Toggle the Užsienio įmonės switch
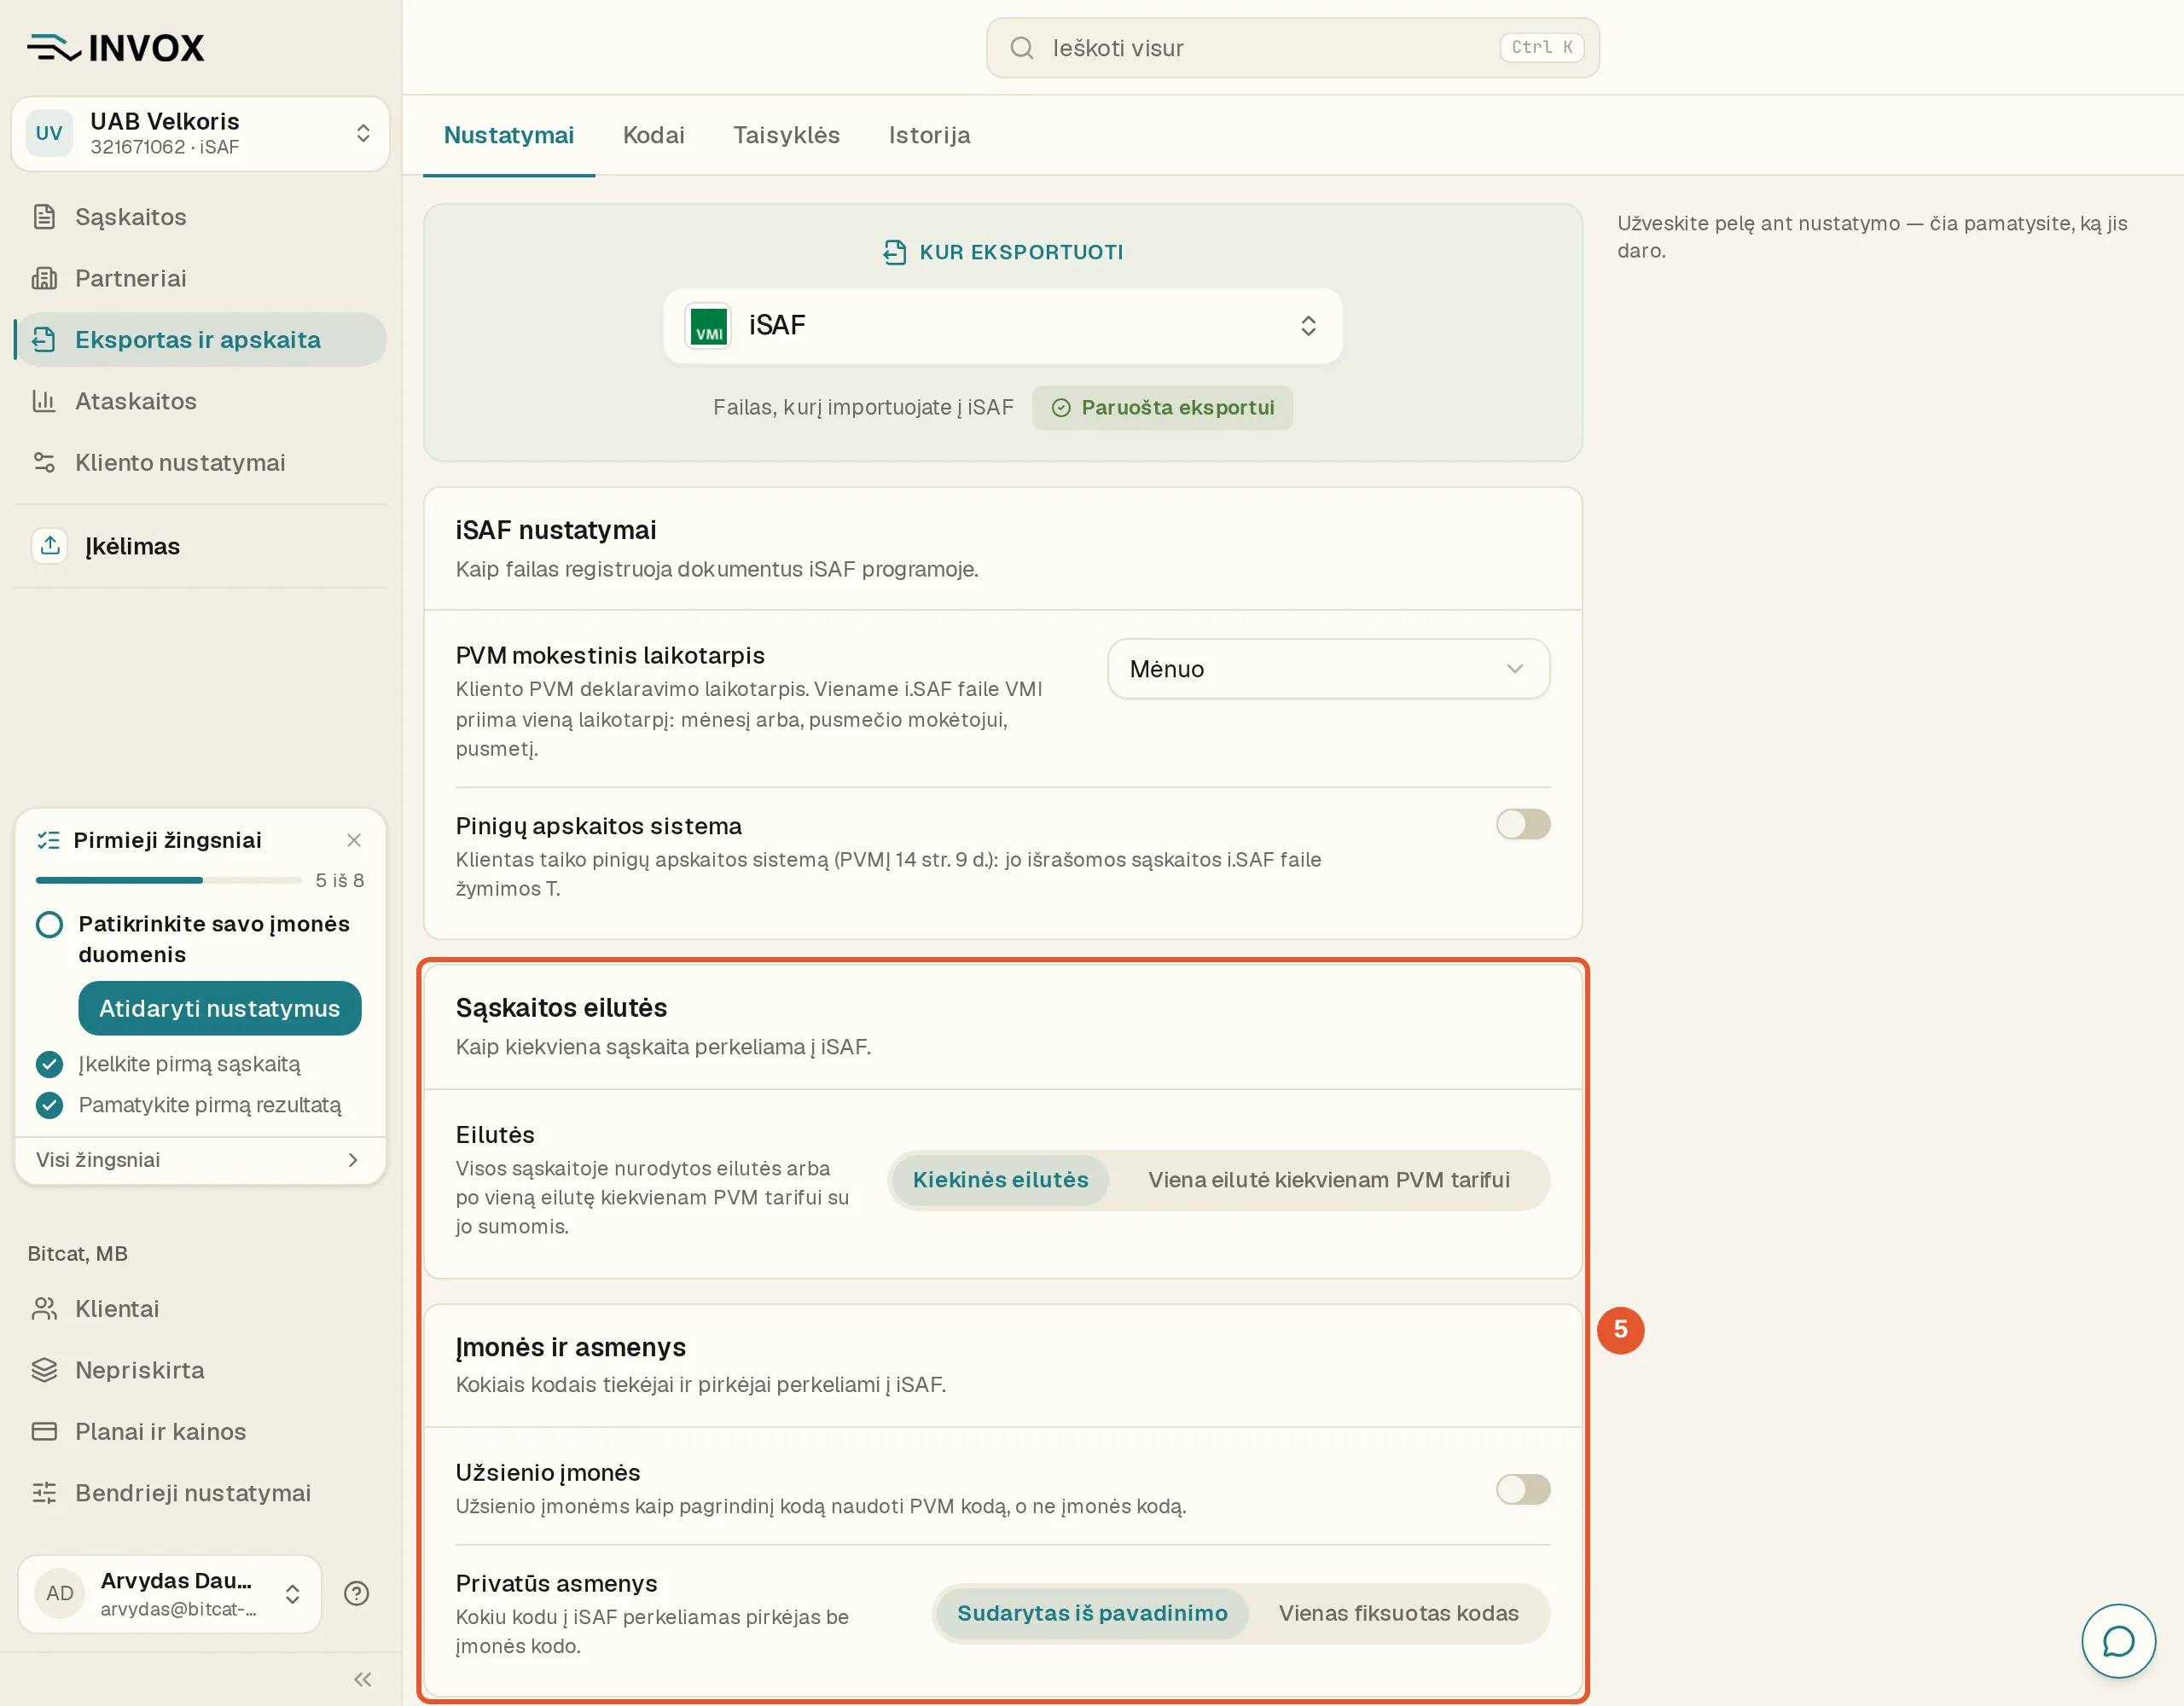This screenshot has height=1706, width=2184. click(1522, 1489)
